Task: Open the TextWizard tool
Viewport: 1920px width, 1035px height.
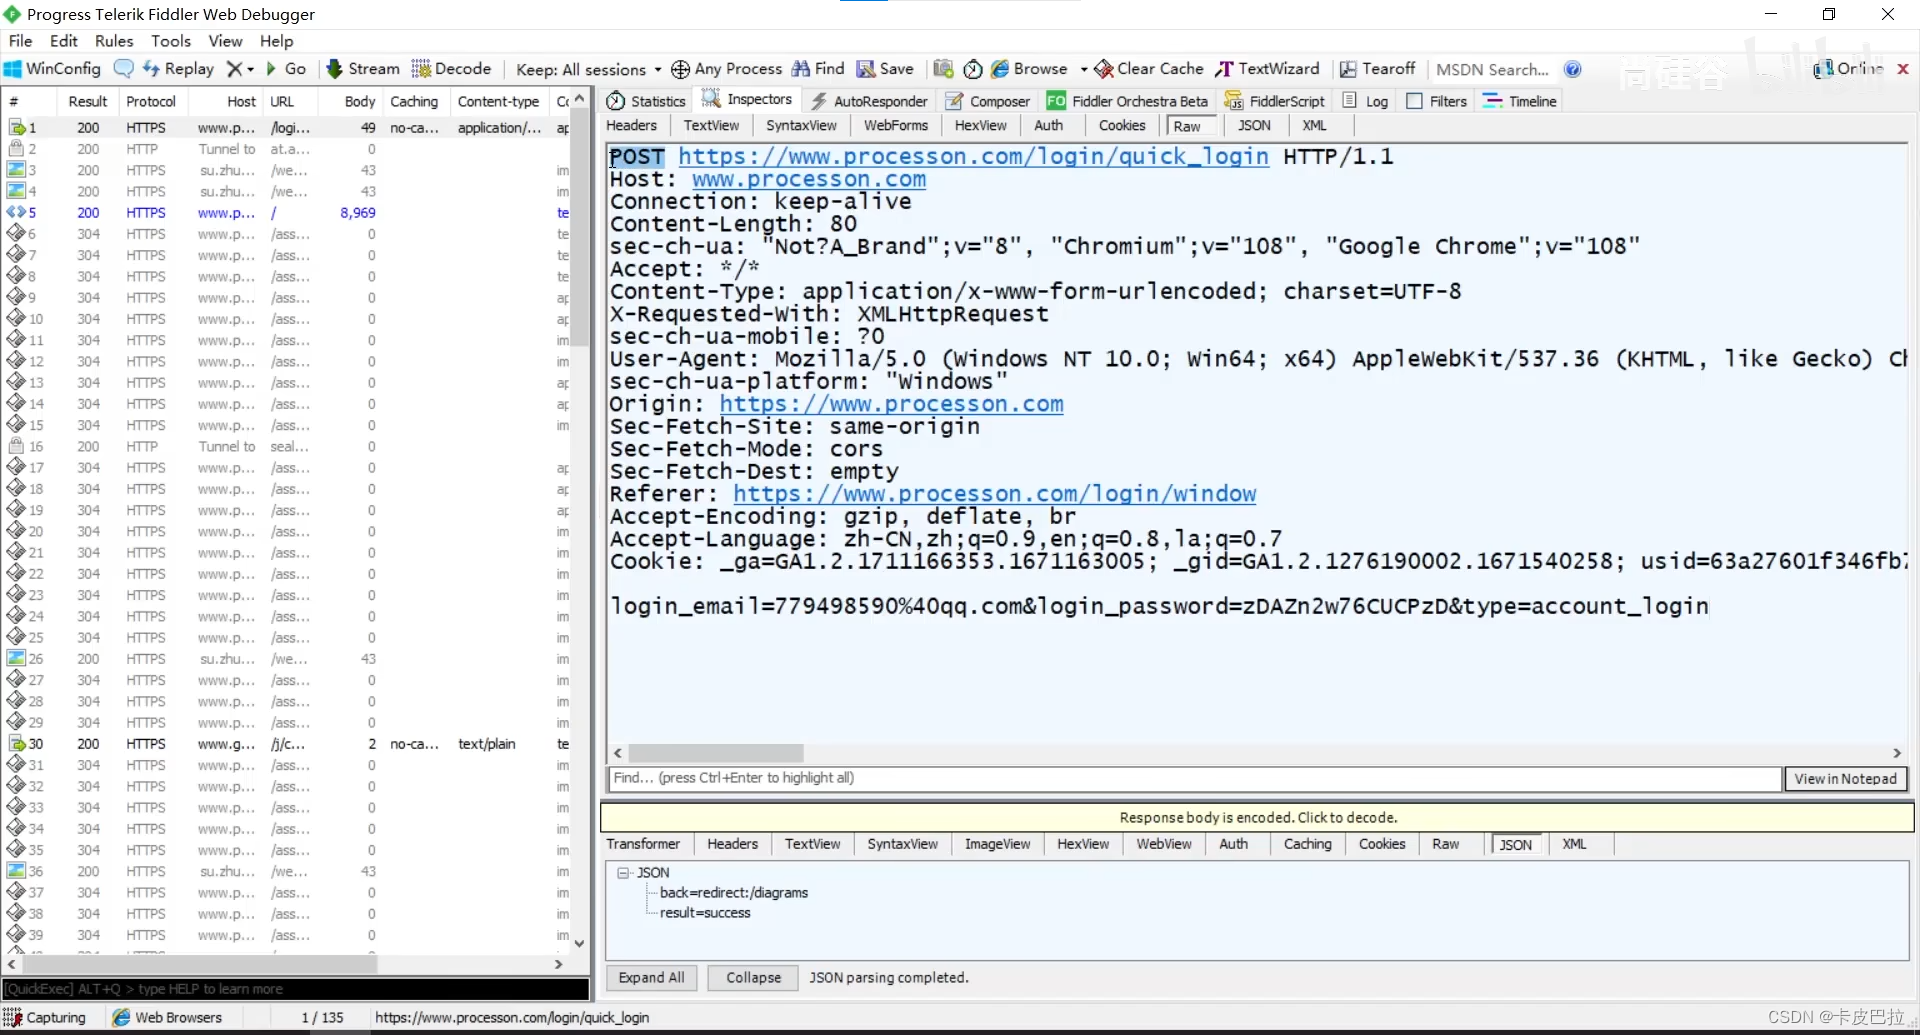Action: pyautogui.click(x=1267, y=69)
